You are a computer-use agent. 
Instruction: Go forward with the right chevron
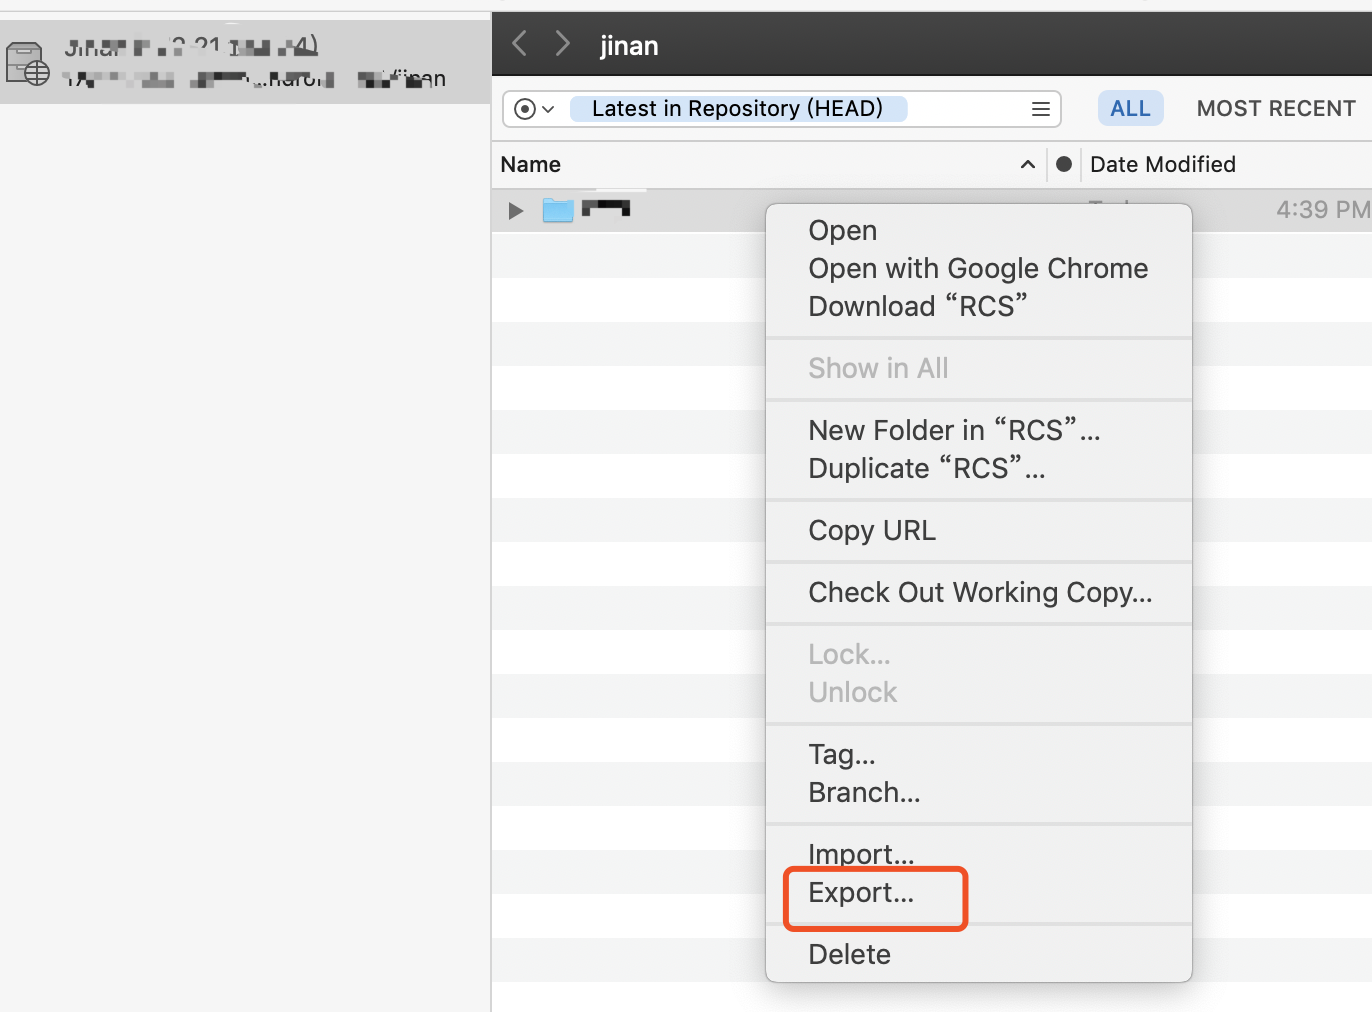click(563, 43)
